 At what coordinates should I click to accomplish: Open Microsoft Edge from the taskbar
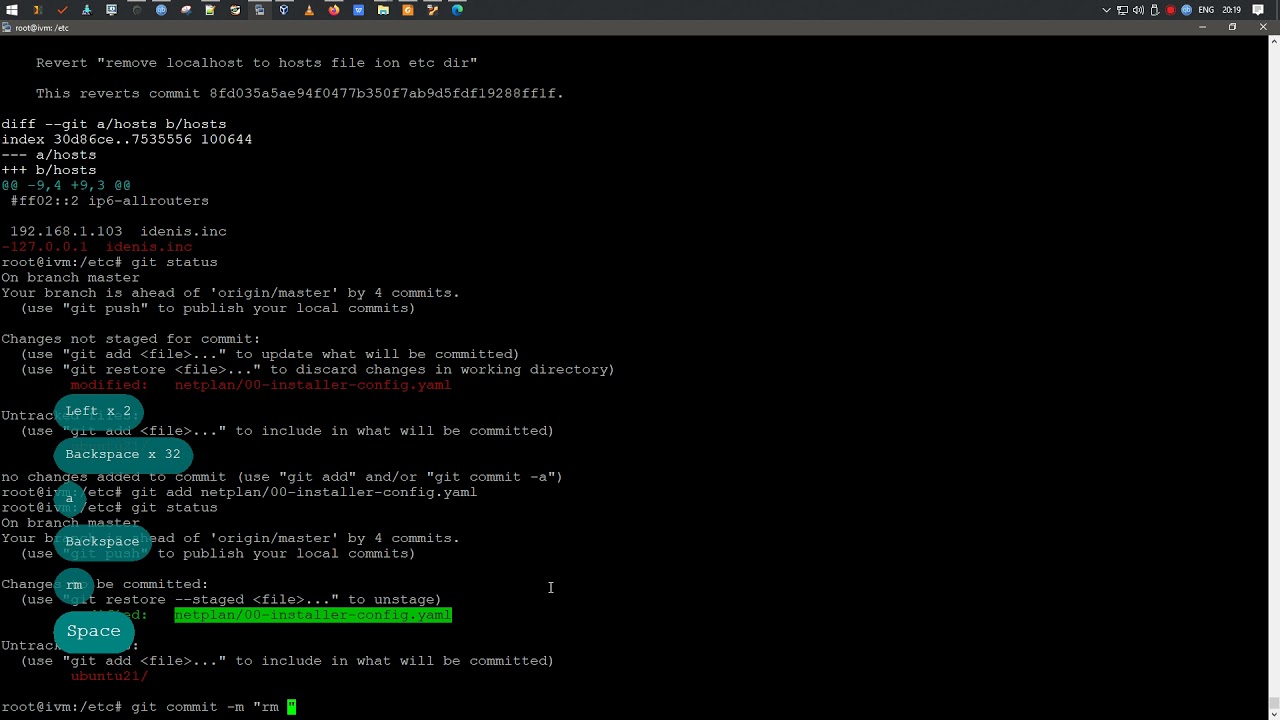tap(457, 10)
